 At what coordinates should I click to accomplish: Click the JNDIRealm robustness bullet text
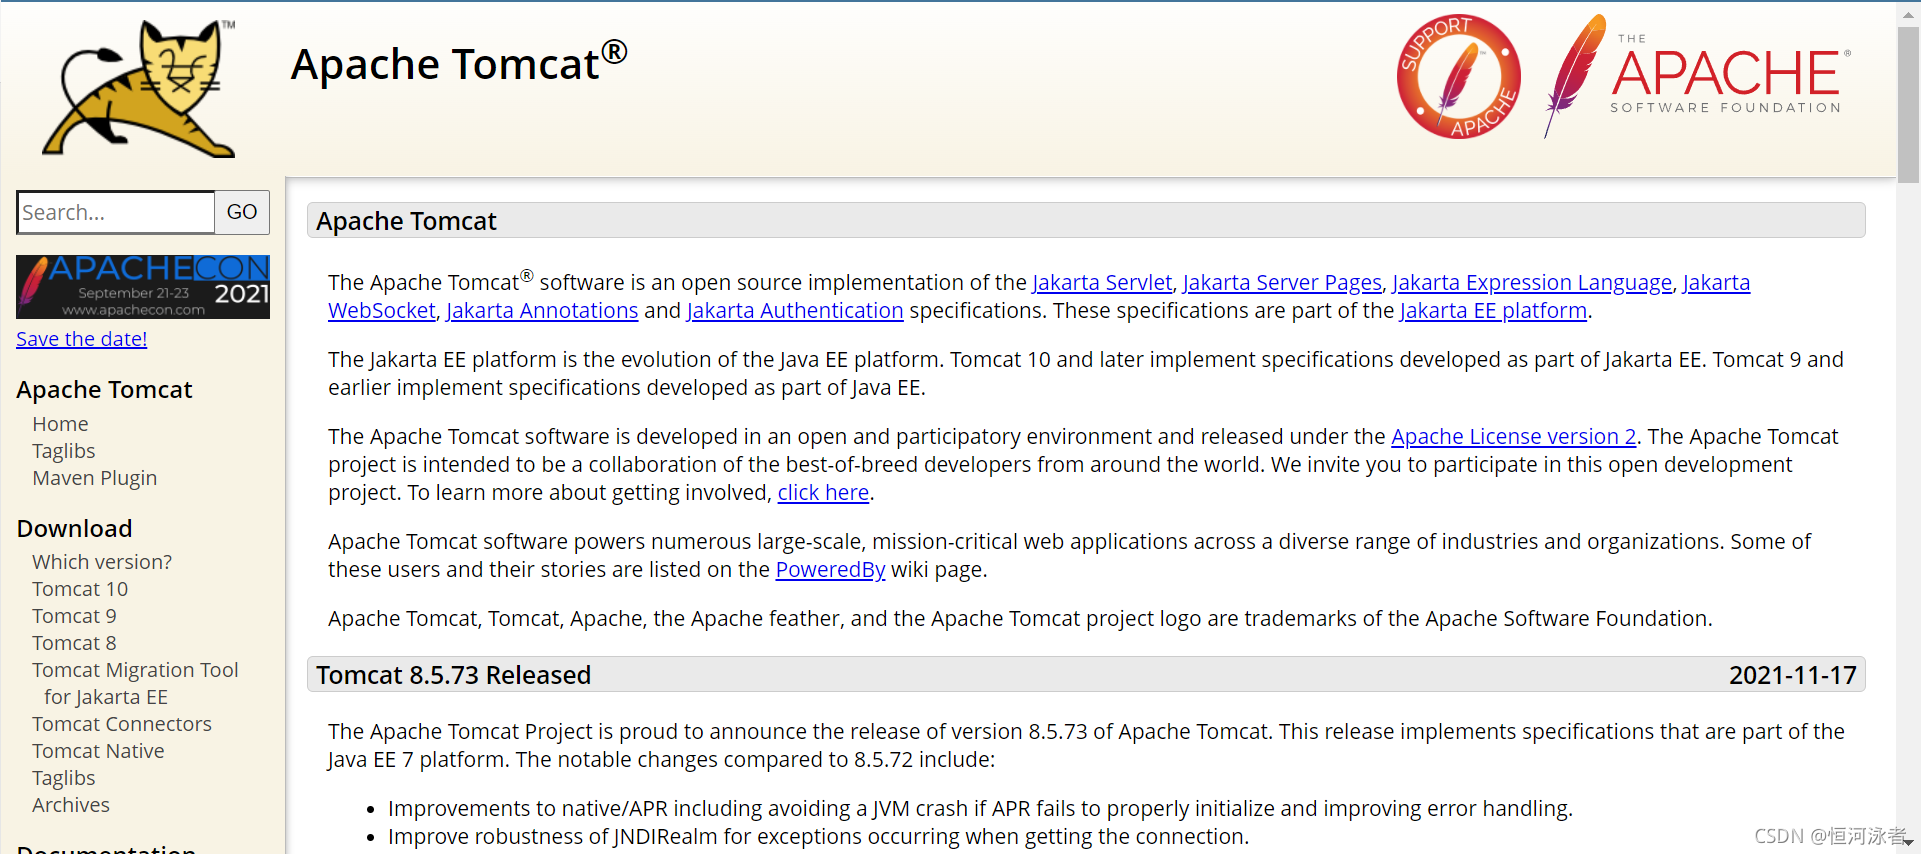tap(818, 837)
